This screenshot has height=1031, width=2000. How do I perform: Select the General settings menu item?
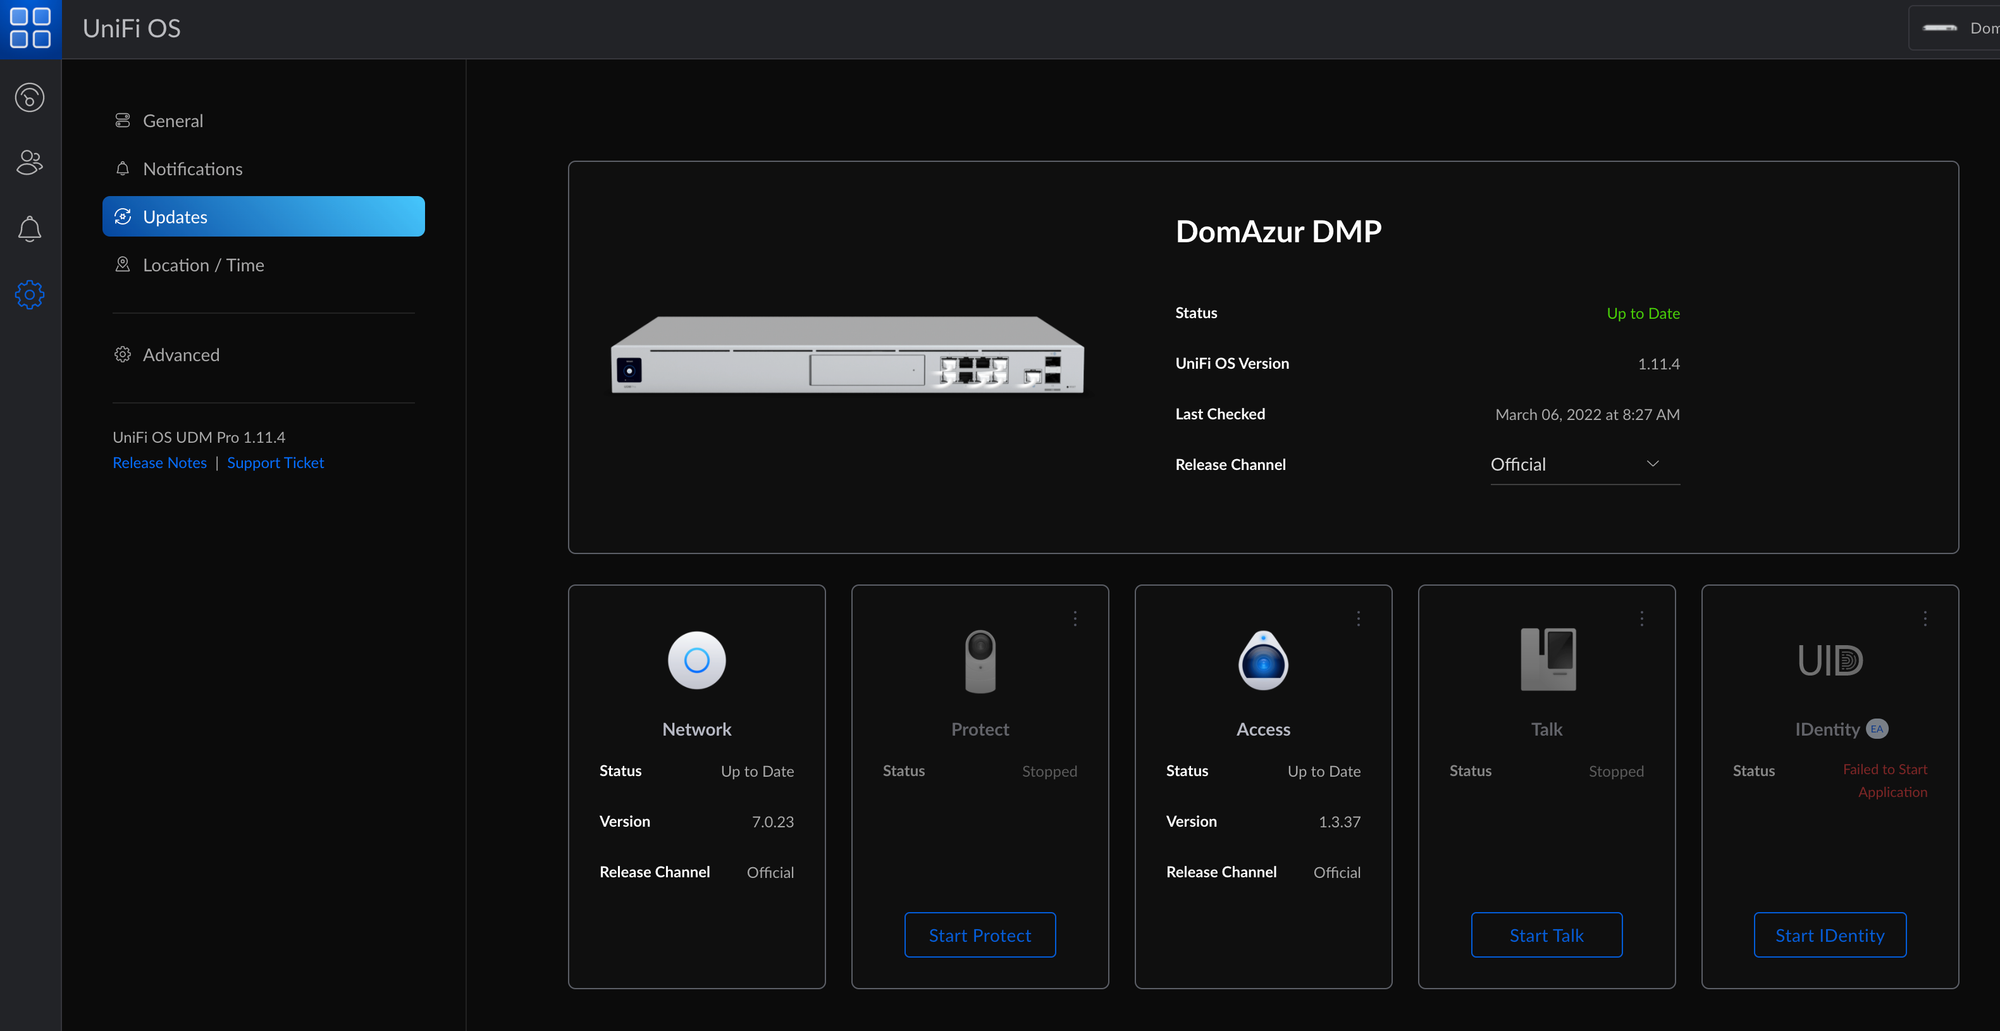[x=263, y=121]
